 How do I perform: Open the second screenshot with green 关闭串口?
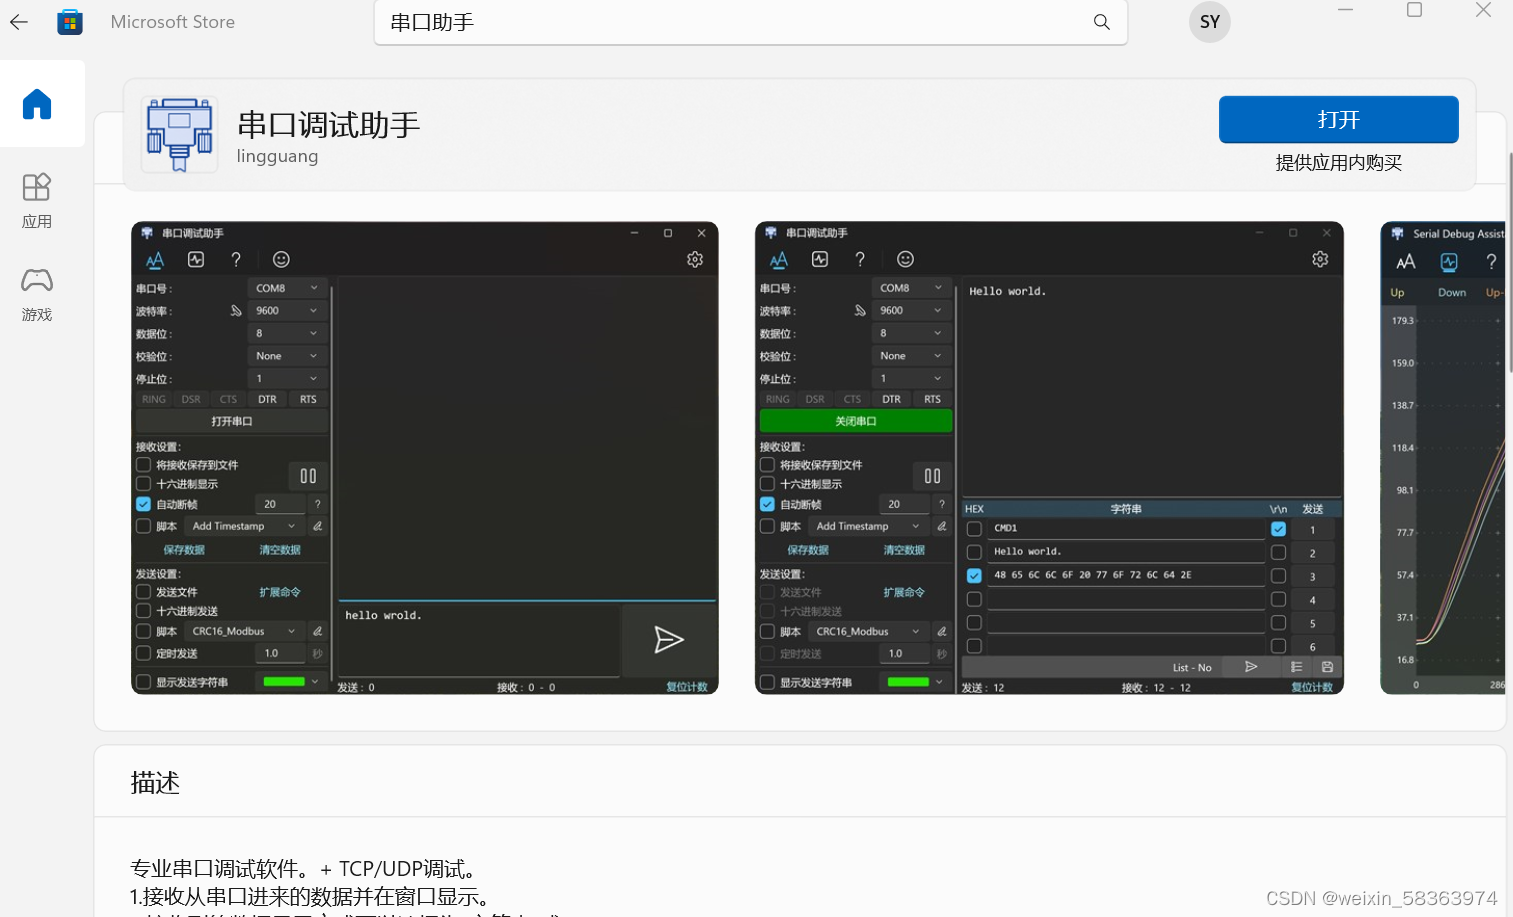[x=1049, y=458]
